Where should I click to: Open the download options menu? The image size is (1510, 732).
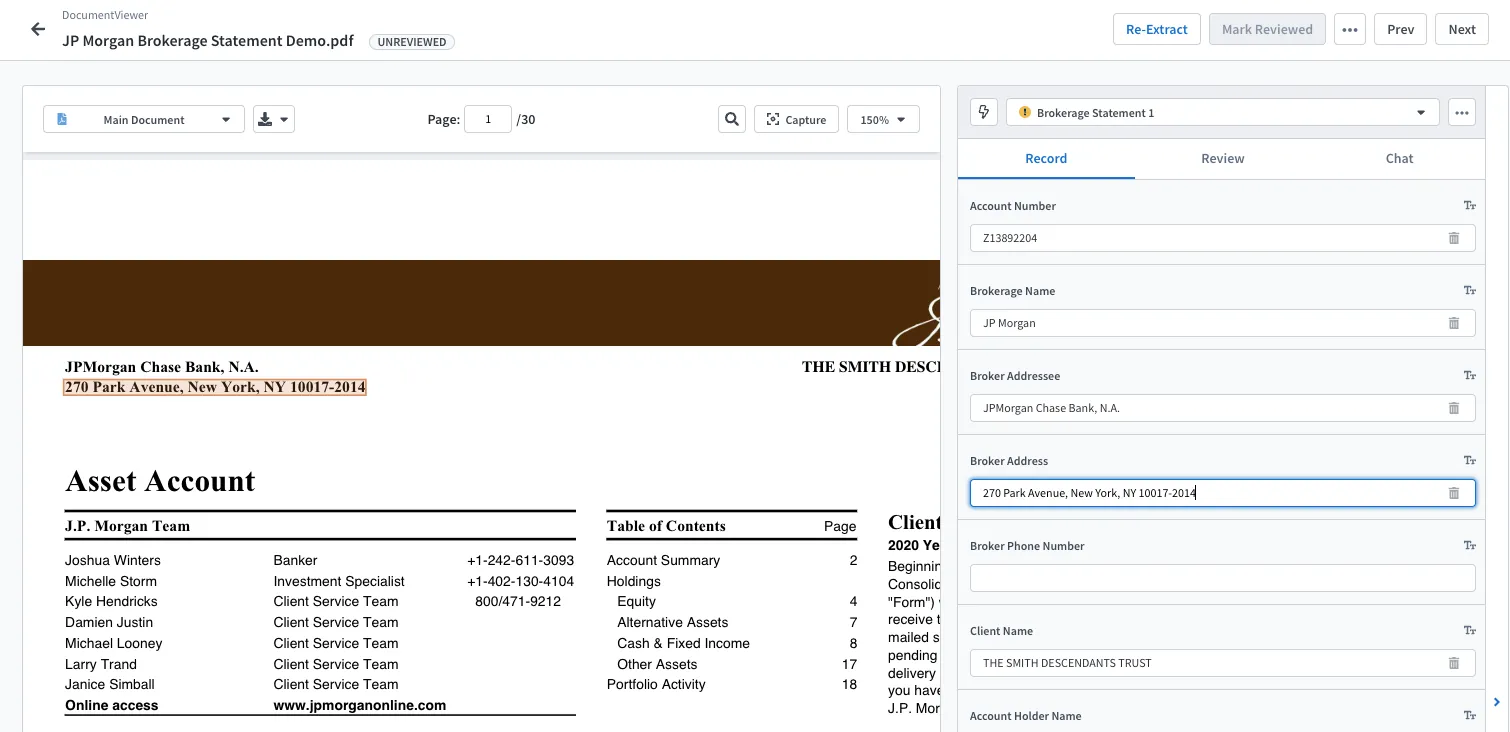coord(274,120)
